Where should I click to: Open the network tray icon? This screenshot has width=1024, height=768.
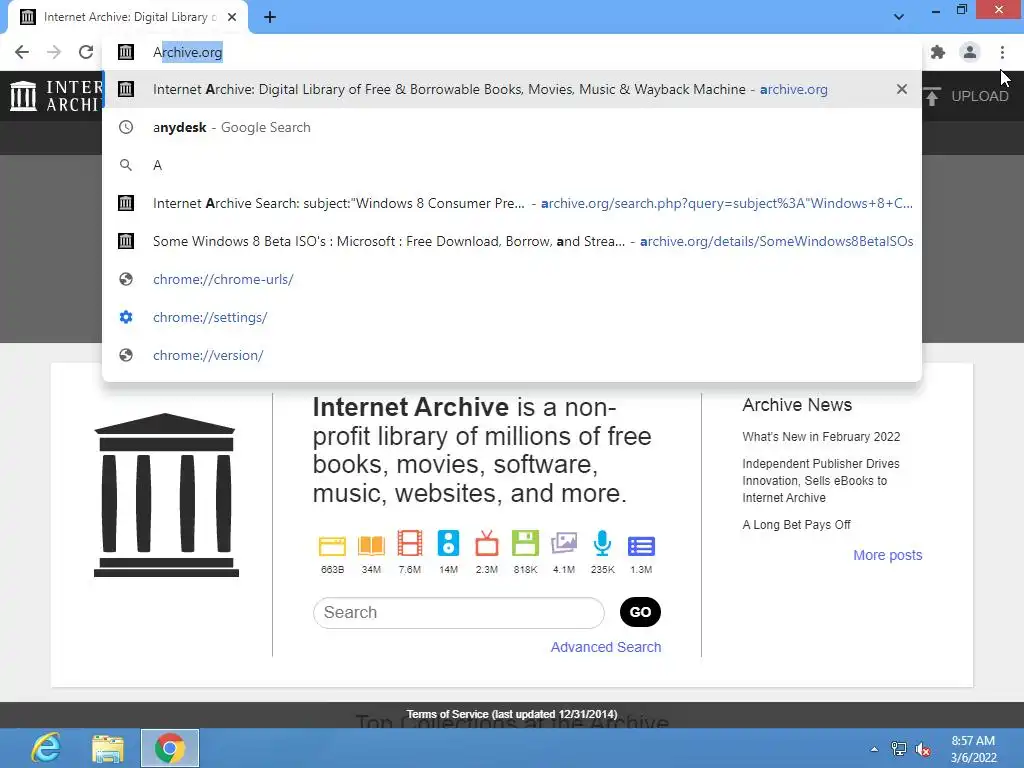tap(899, 749)
